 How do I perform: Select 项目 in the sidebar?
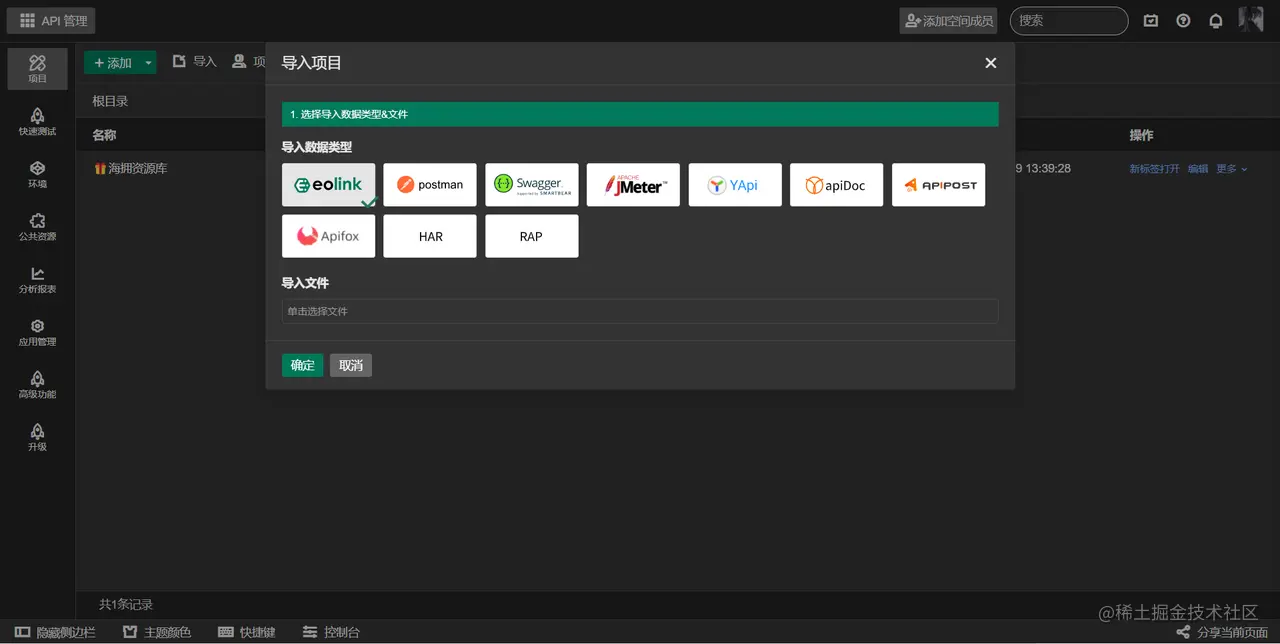[37, 69]
